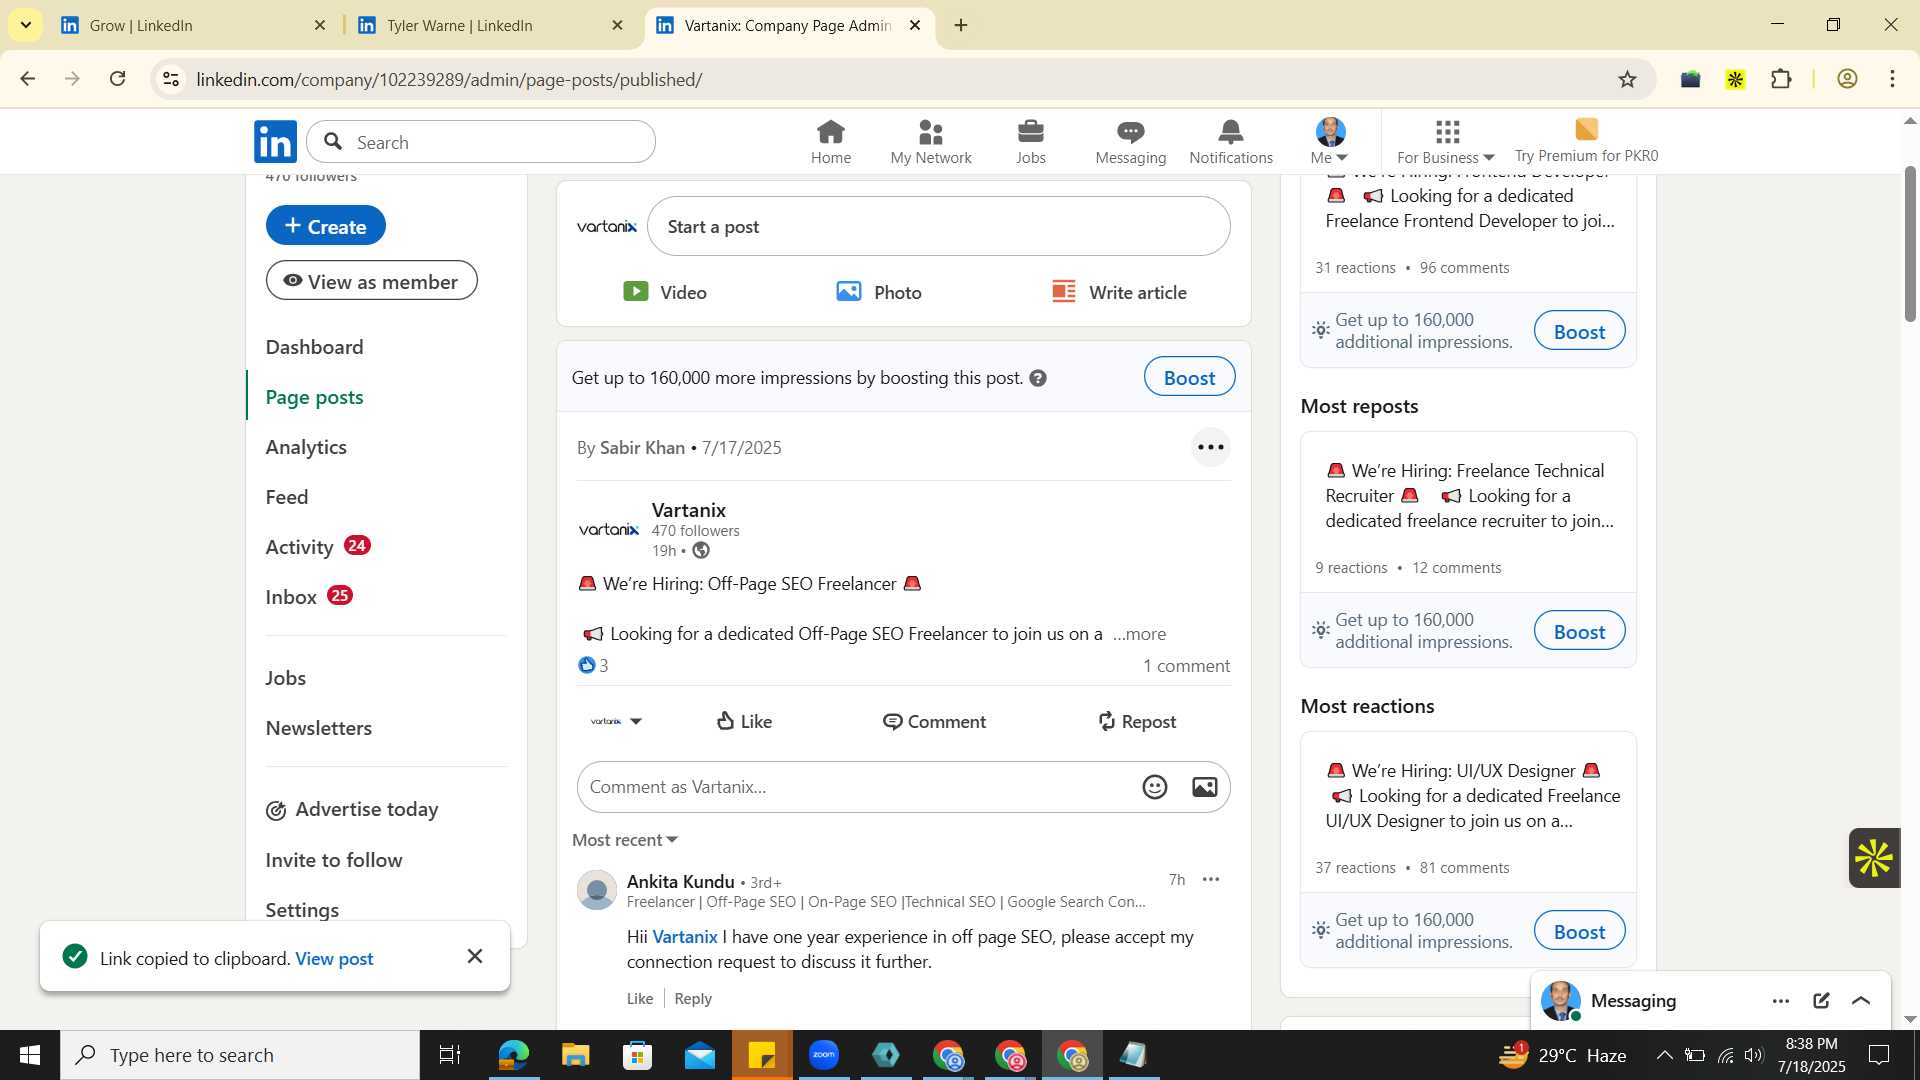Click Start a post box

[938, 226]
